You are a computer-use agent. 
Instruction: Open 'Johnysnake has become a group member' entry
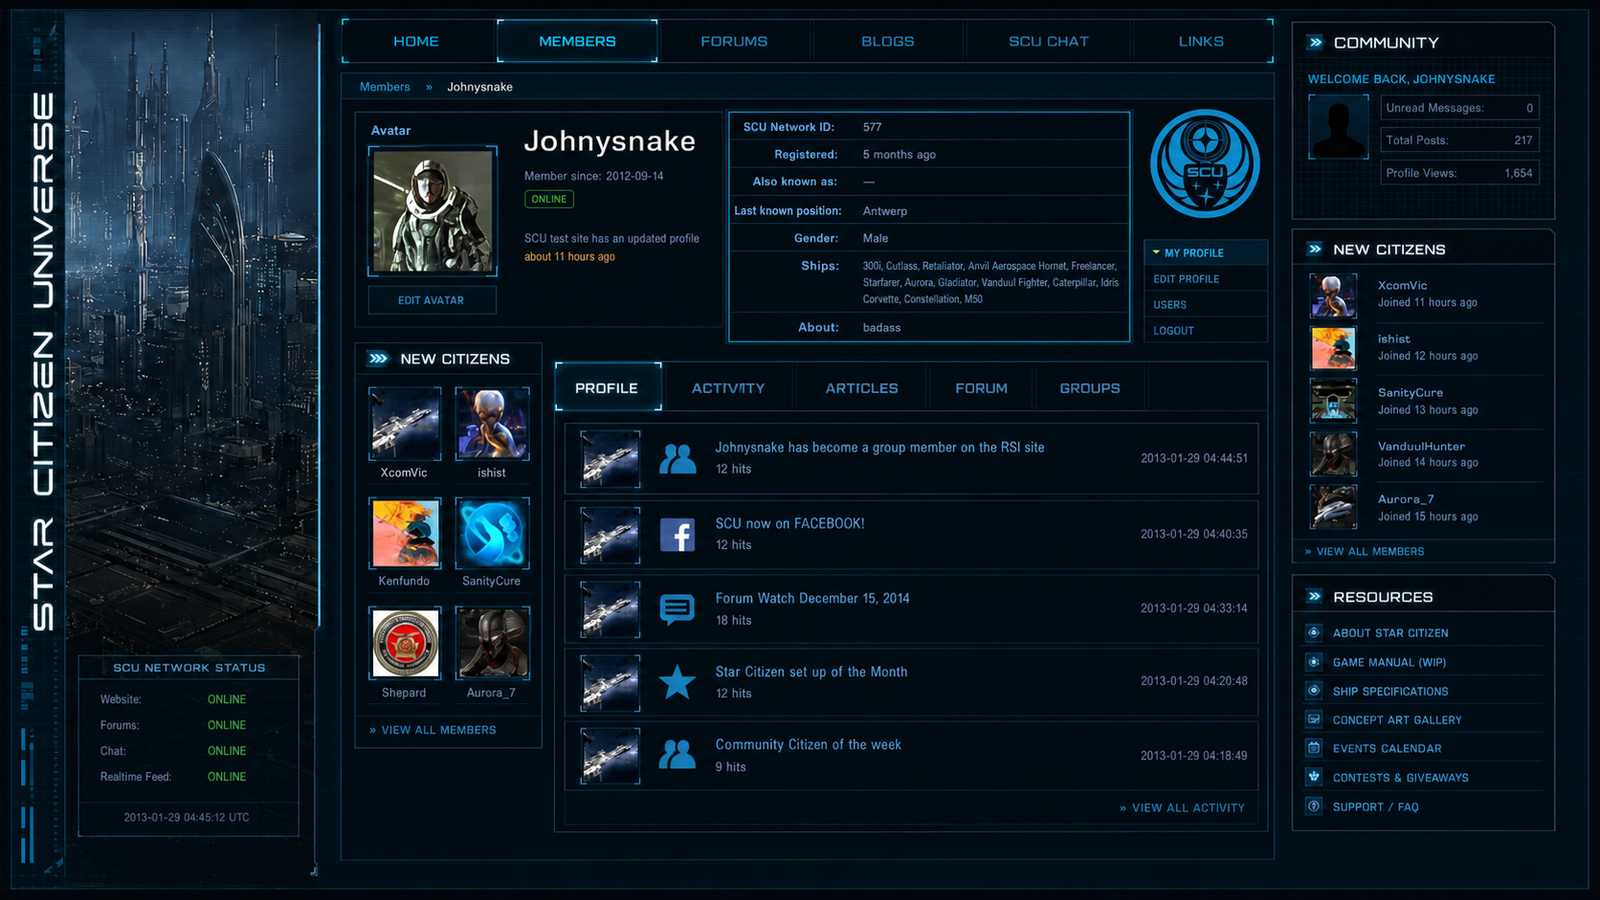point(879,447)
